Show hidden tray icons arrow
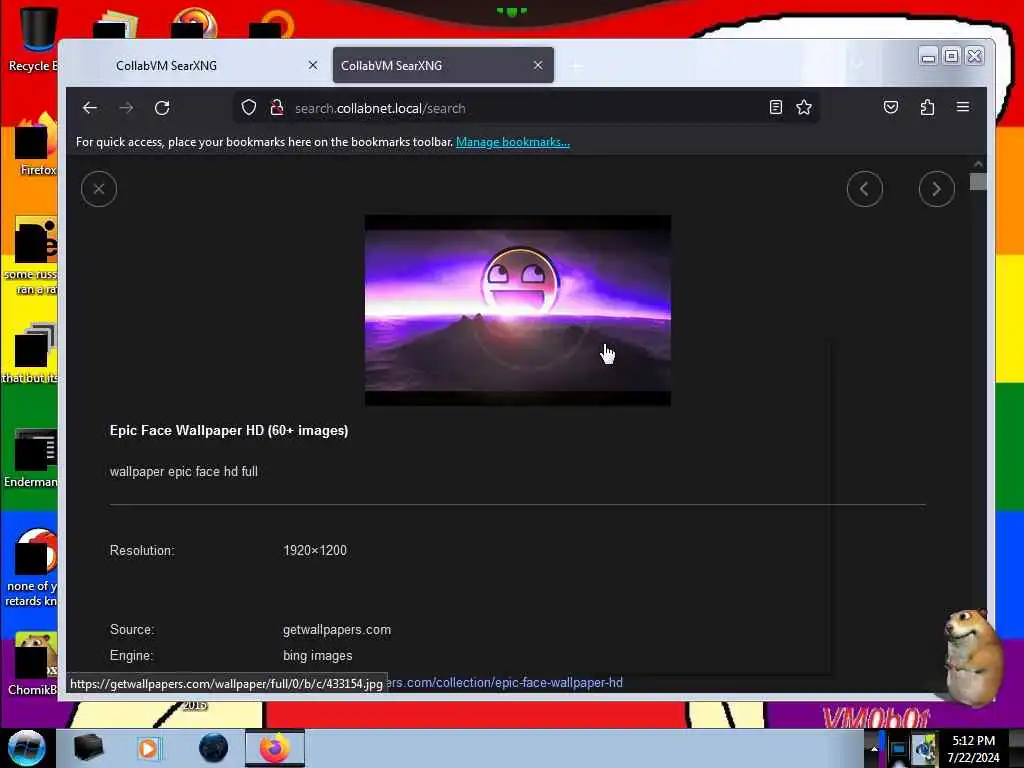 click(874, 749)
